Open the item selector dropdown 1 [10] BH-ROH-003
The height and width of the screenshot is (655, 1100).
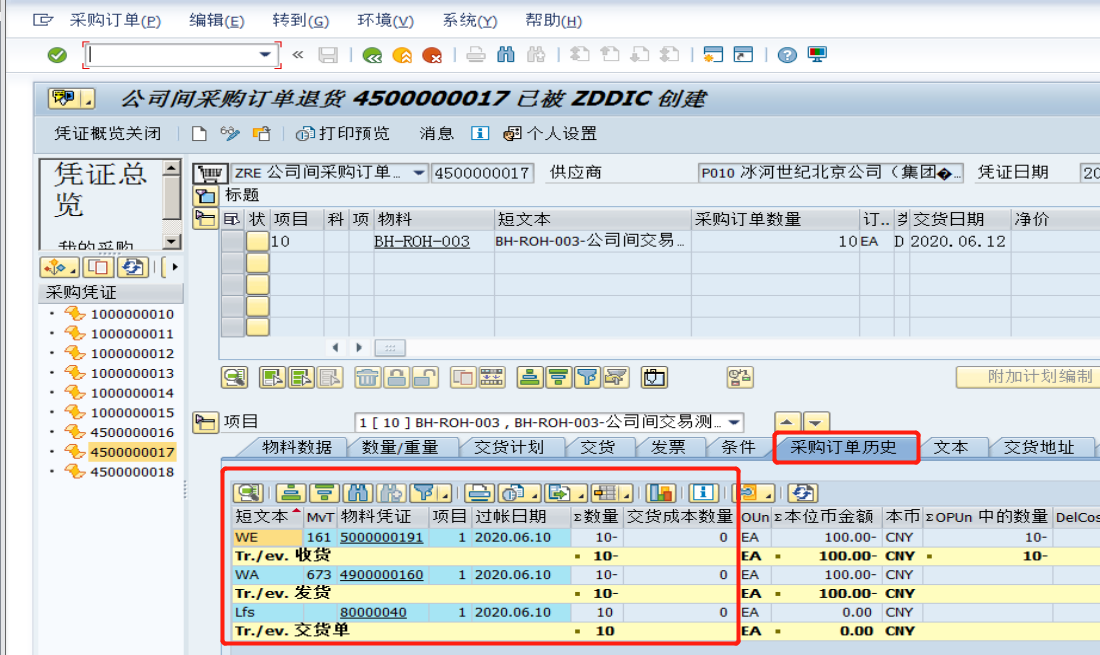(x=735, y=422)
